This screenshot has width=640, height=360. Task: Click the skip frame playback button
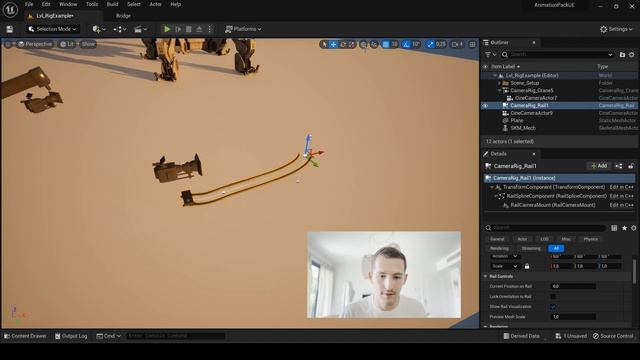click(x=178, y=29)
